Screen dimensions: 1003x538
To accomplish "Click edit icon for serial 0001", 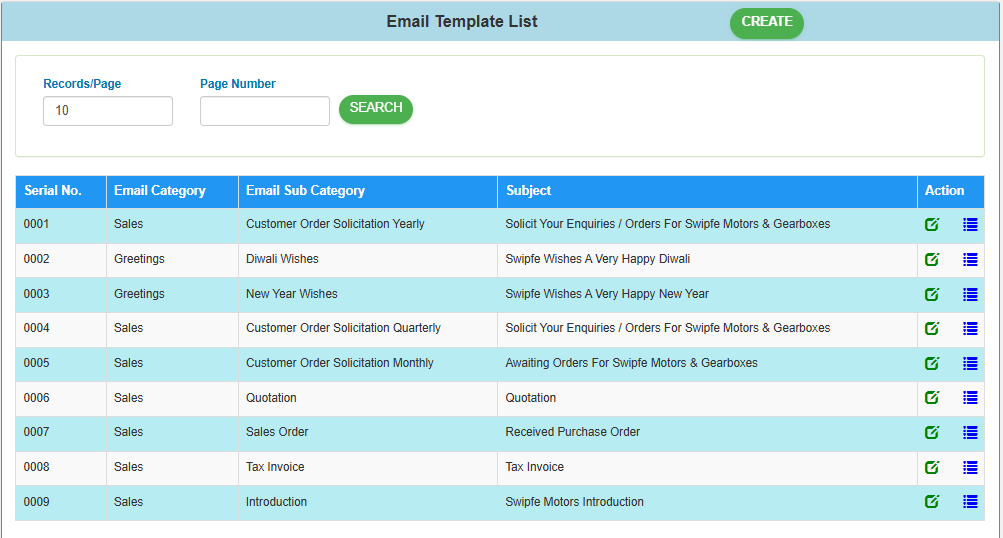I will click(x=932, y=225).
